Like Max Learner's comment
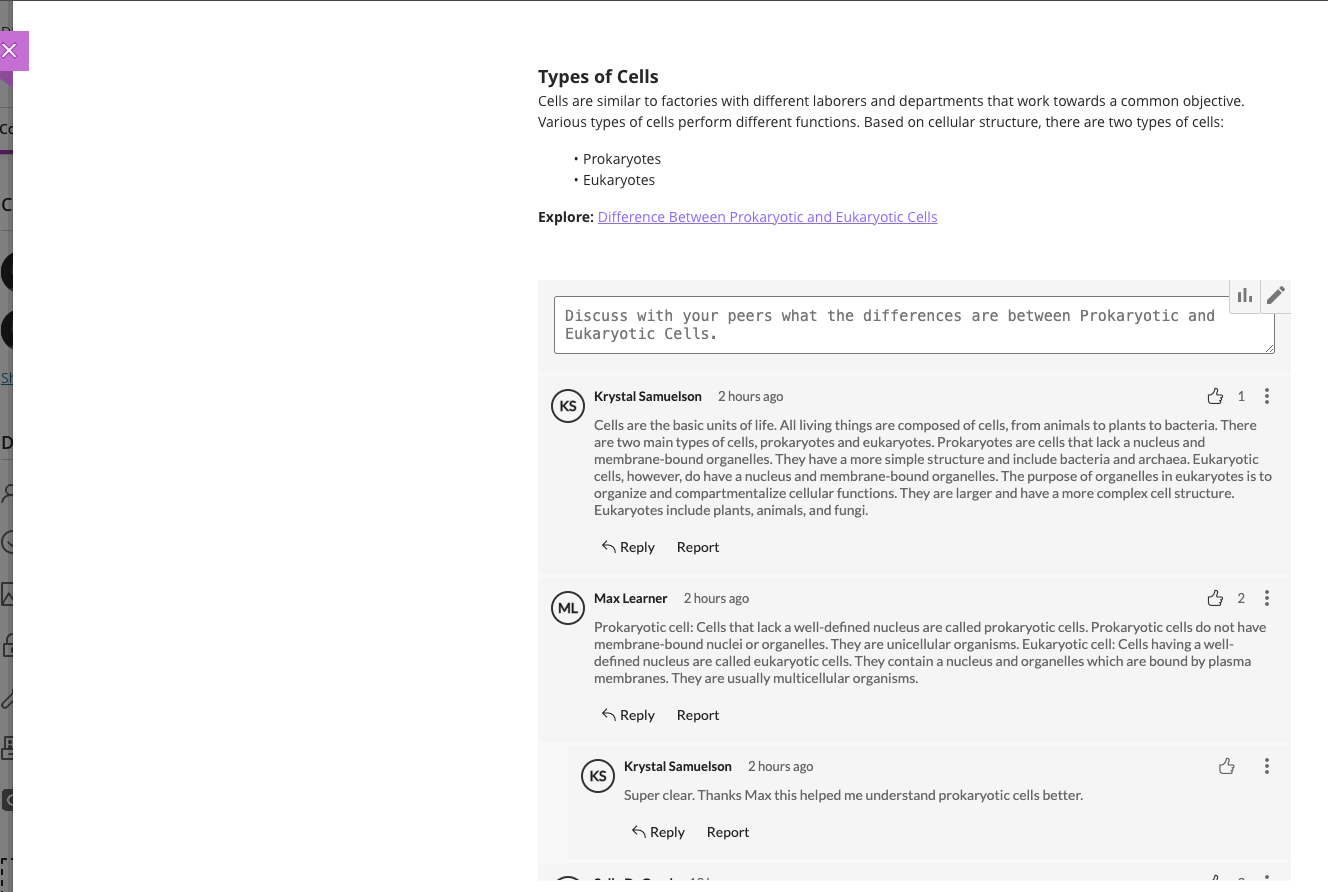Image resolution: width=1328 pixels, height=892 pixels. click(1215, 598)
